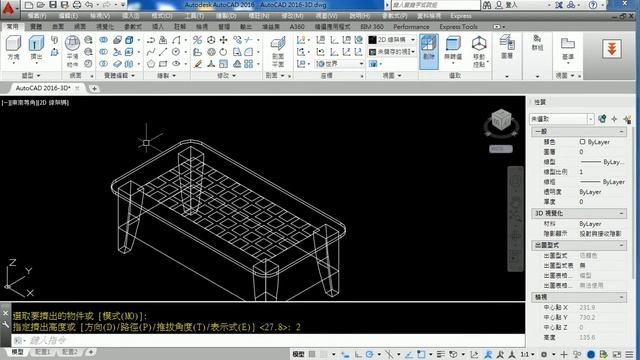Open the Performance ribbon tab
This screenshot has height=360, width=640.
pyautogui.click(x=411, y=27)
